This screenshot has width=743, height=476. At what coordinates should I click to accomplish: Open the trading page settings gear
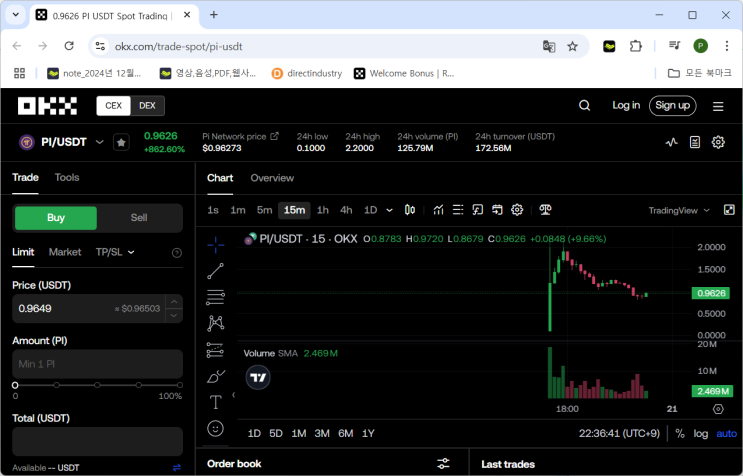(x=718, y=142)
